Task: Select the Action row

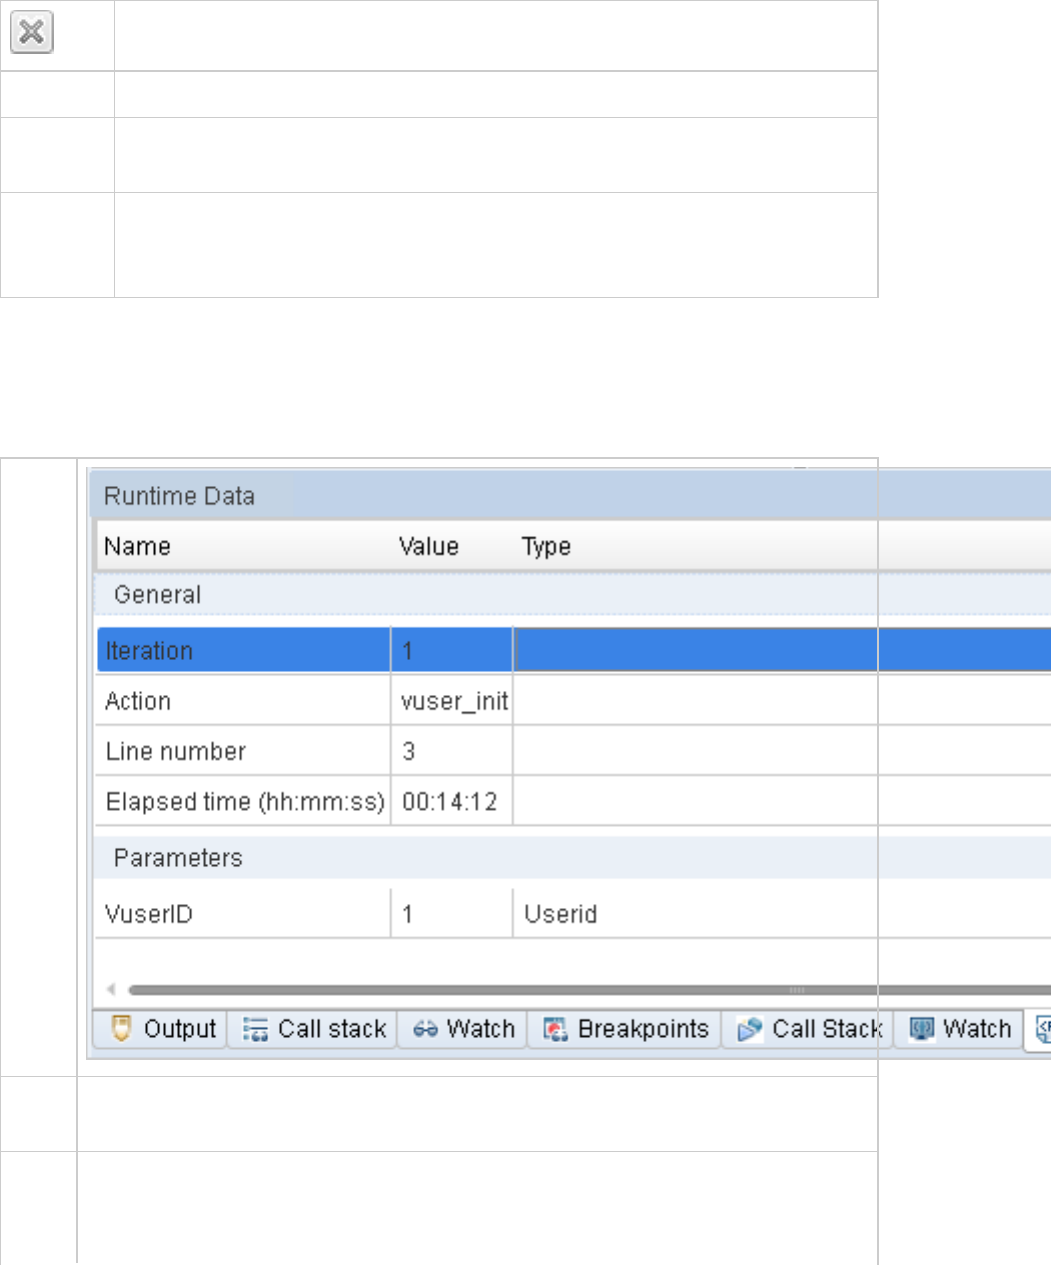Action: pos(573,700)
